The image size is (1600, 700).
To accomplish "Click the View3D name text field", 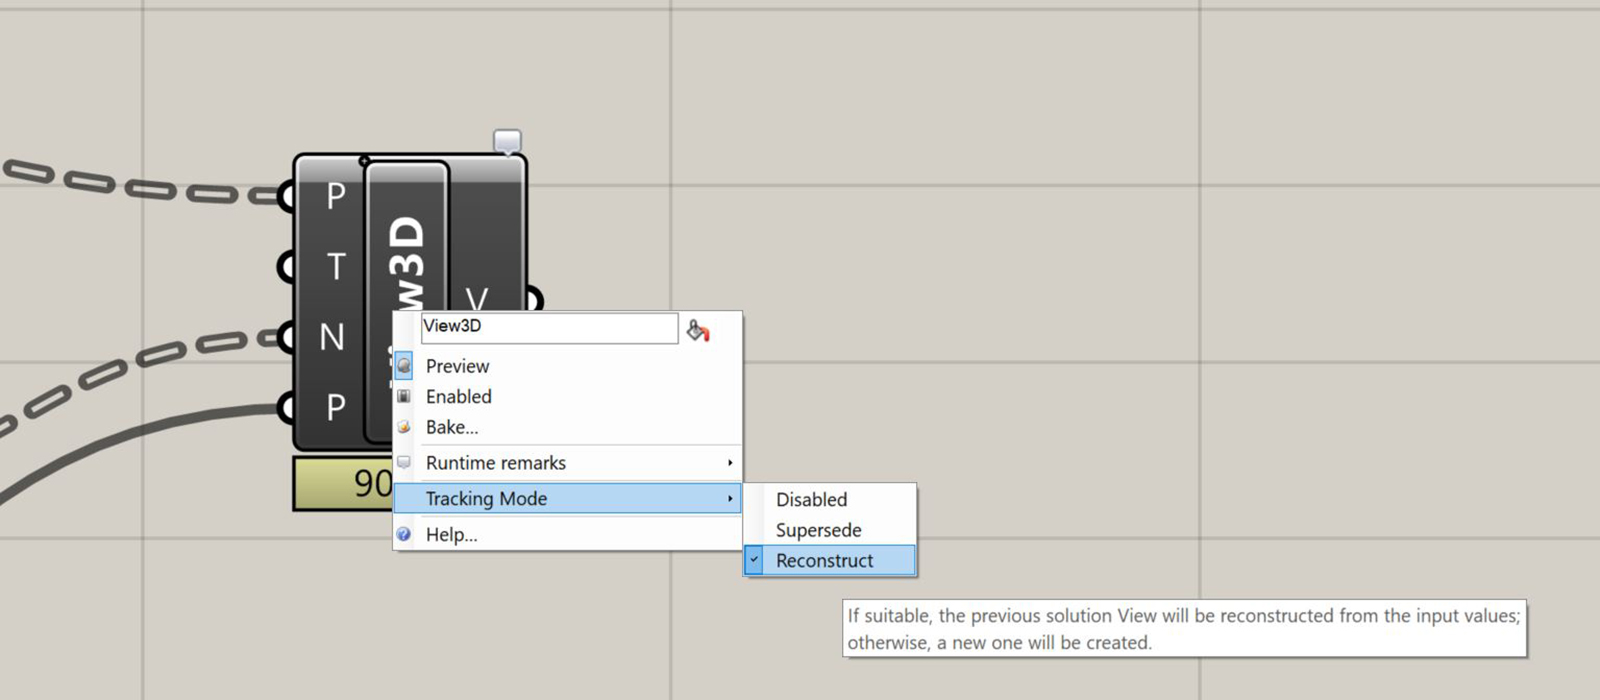I will pyautogui.click(x=548, y=327).
